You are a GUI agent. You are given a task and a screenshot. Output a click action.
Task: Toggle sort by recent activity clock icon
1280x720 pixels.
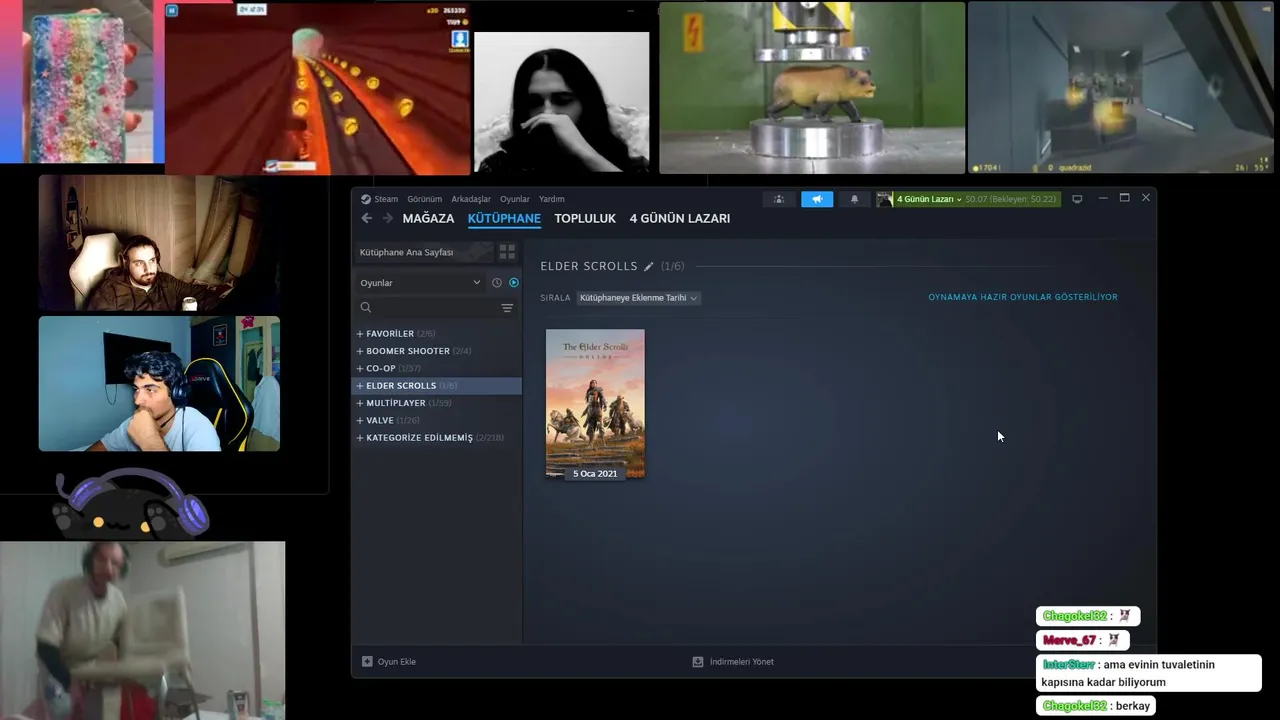coord(497,283)
